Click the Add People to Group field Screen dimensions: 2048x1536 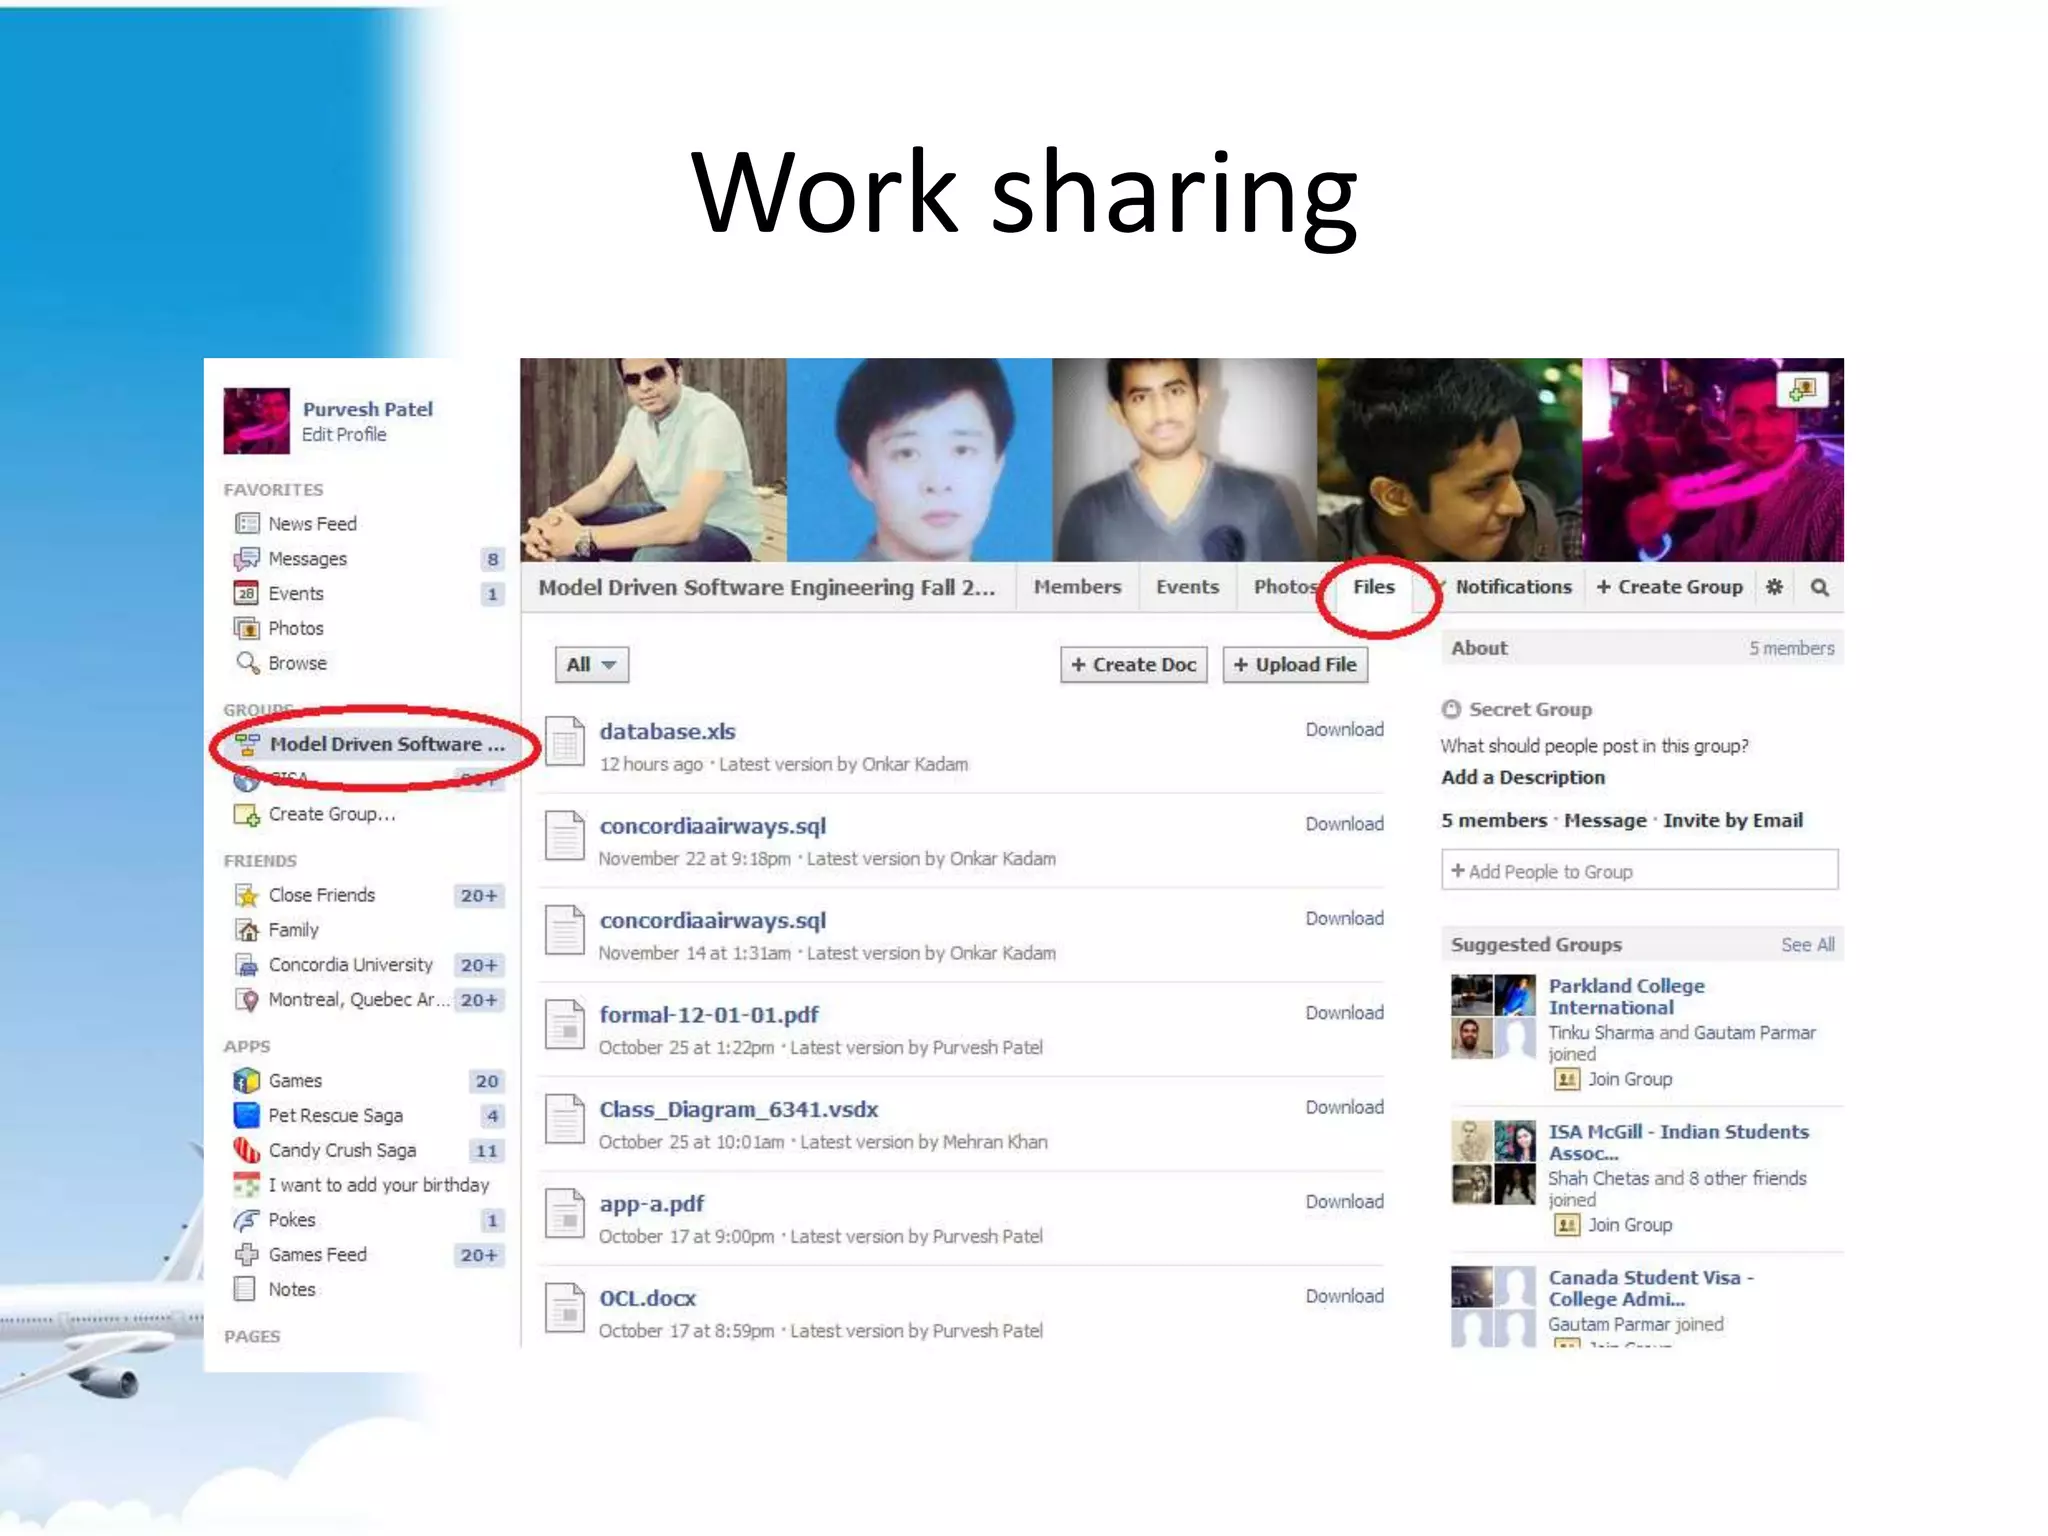point(1639,871)
